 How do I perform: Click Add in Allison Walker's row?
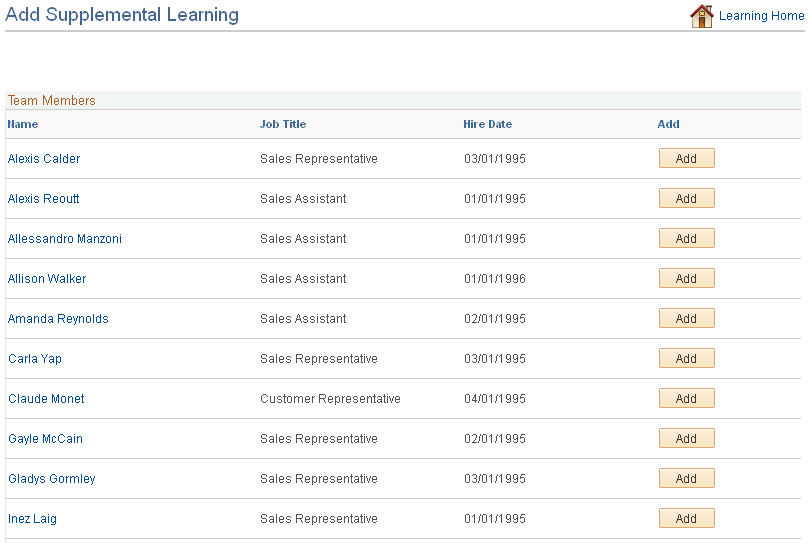pyautogui.click(x=686, y=279)
